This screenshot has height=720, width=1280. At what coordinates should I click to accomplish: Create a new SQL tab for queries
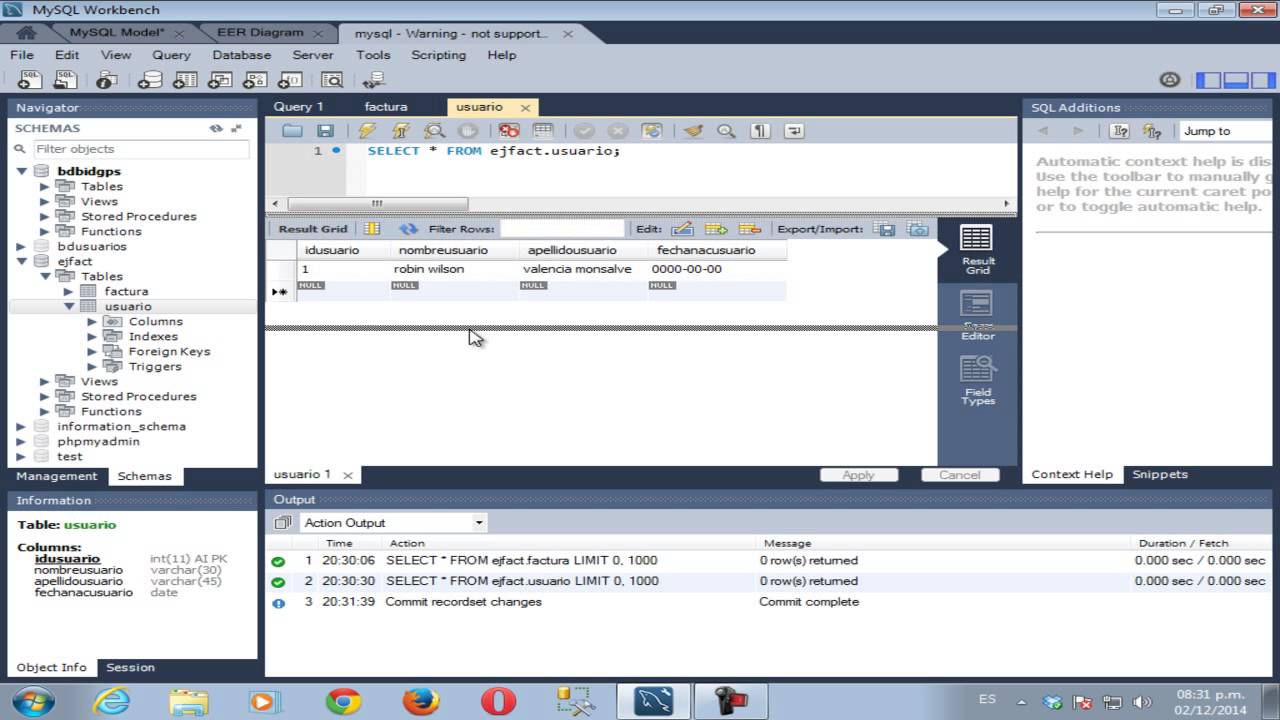click(x=30, y=80)
